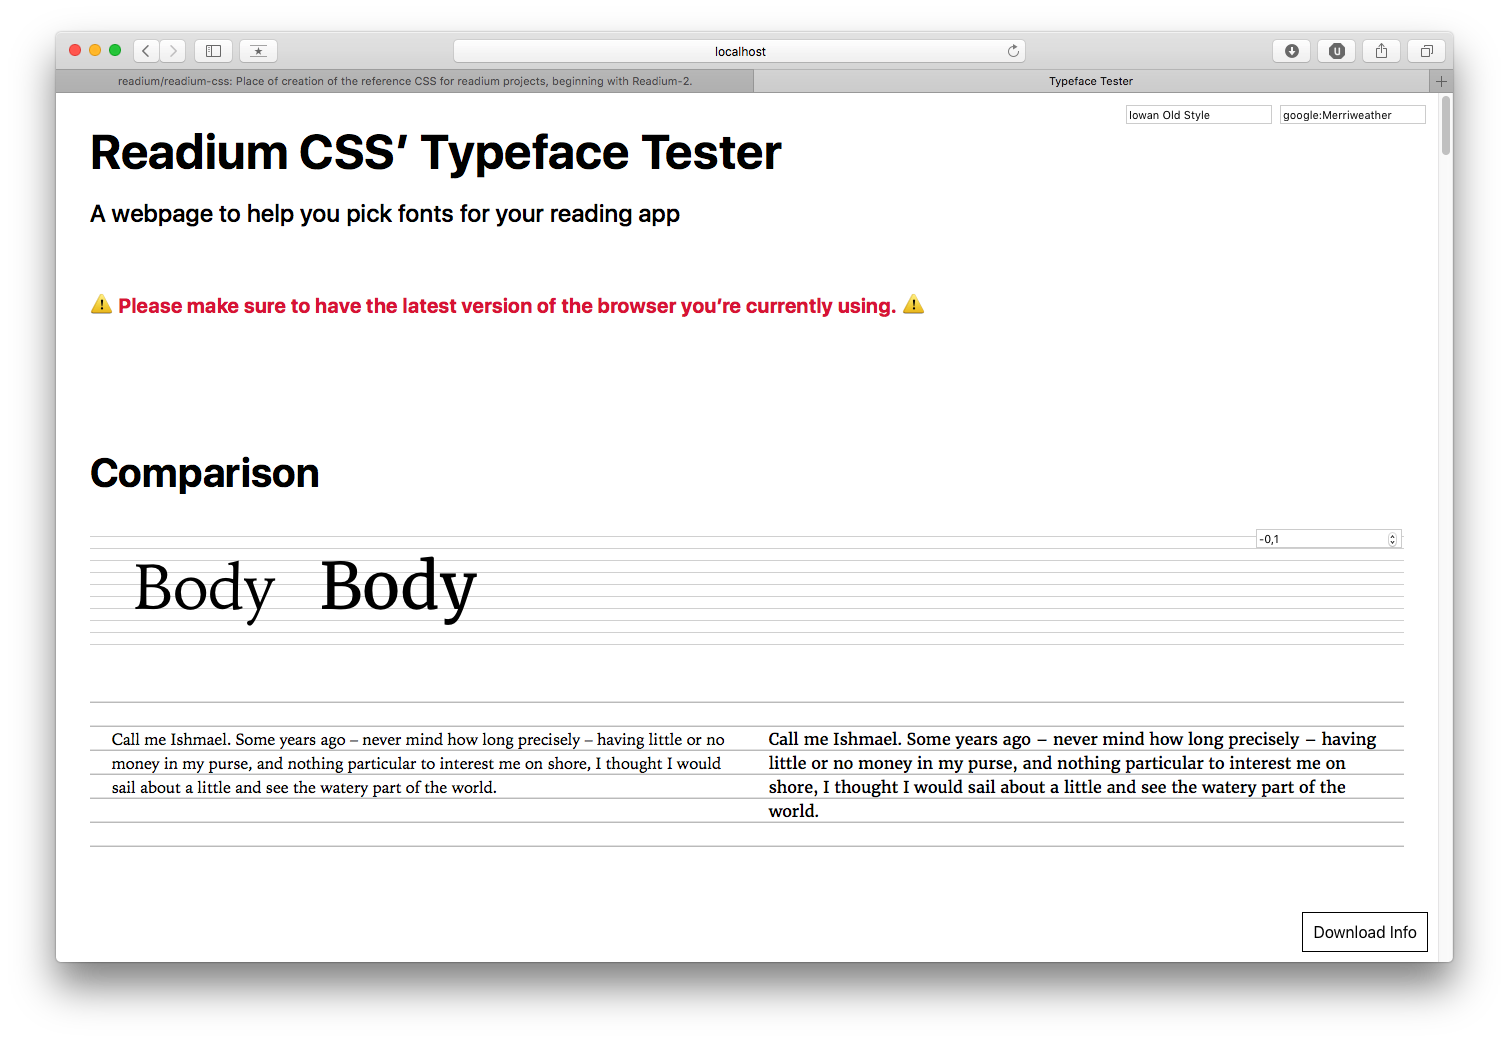Viewport: 1509px width, 1042px height.
Task: Increase the -0,1 value with stepper up arrow
Action: click(x=1392, y=536)
